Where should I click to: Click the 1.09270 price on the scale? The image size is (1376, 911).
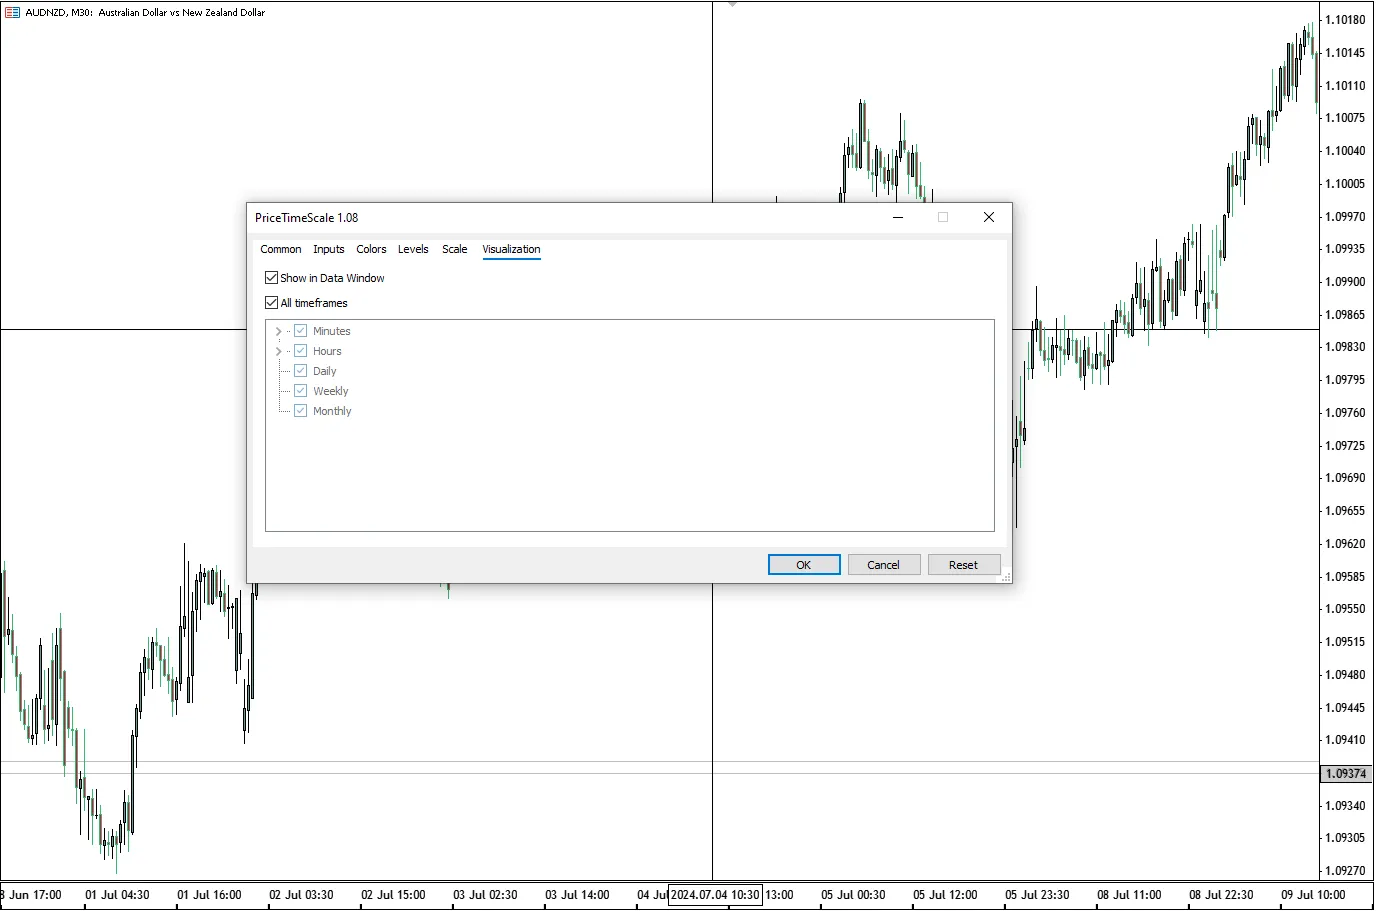point(1346,871)
